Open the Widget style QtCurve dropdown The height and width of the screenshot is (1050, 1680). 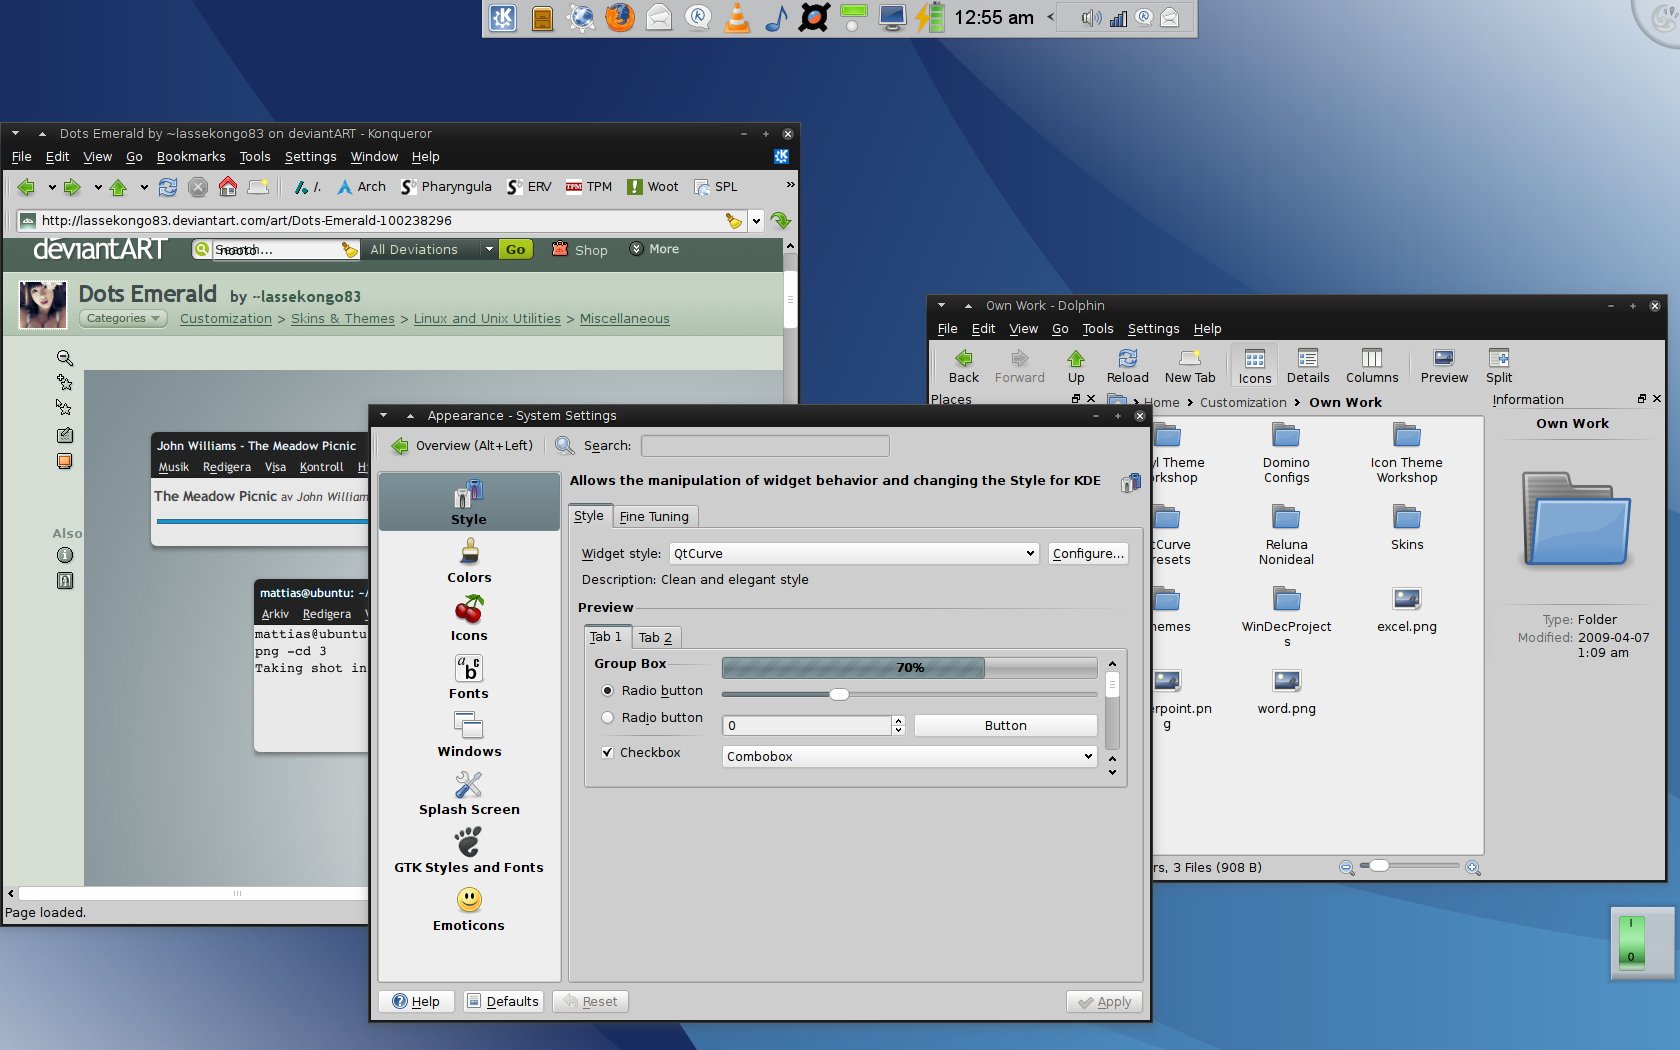[x=854, y=553]
